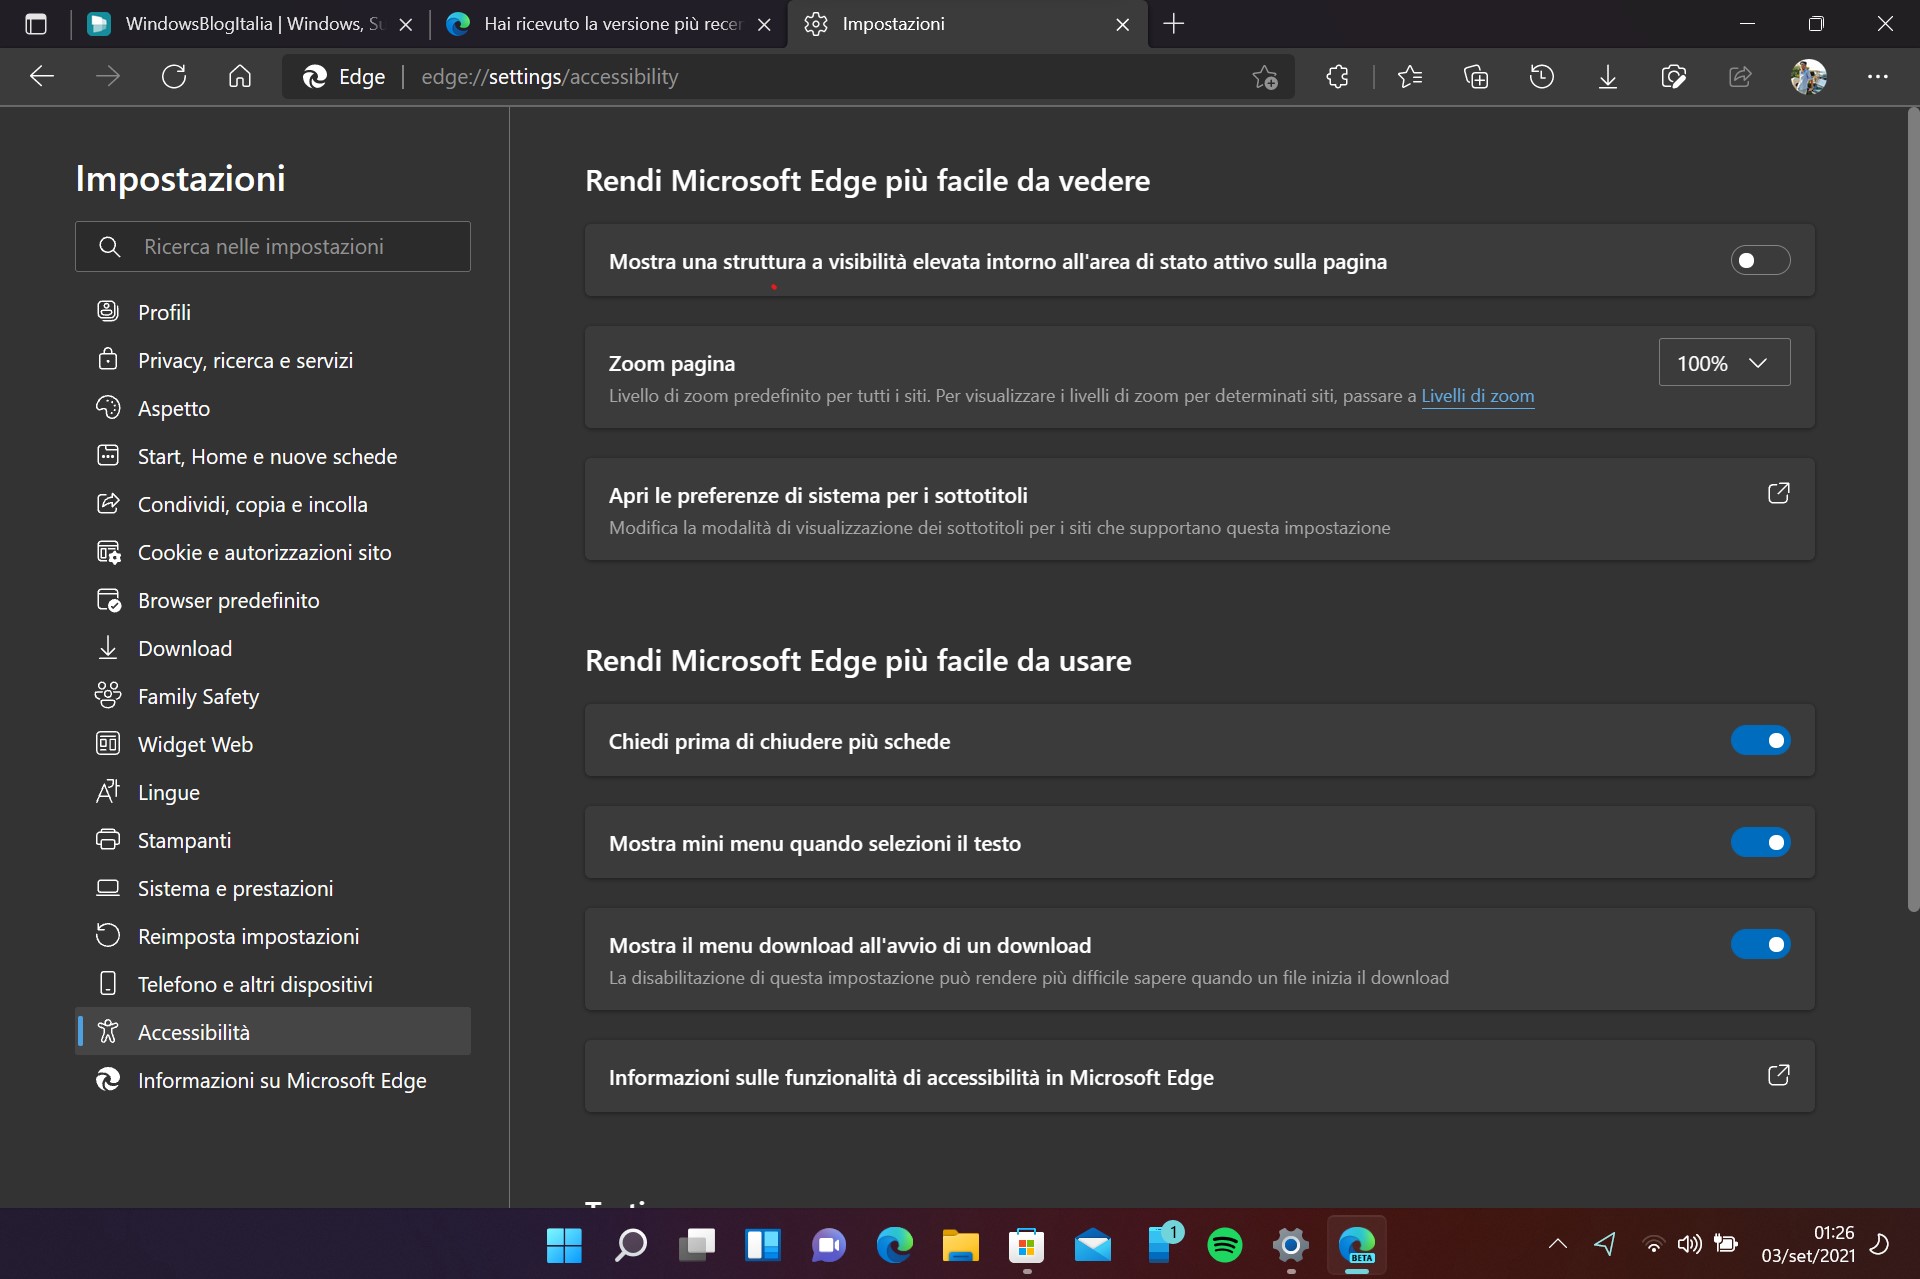Open the Extensions puzzle icon
Screen dimensions: 1920x1279
[x=1337, y=76]
